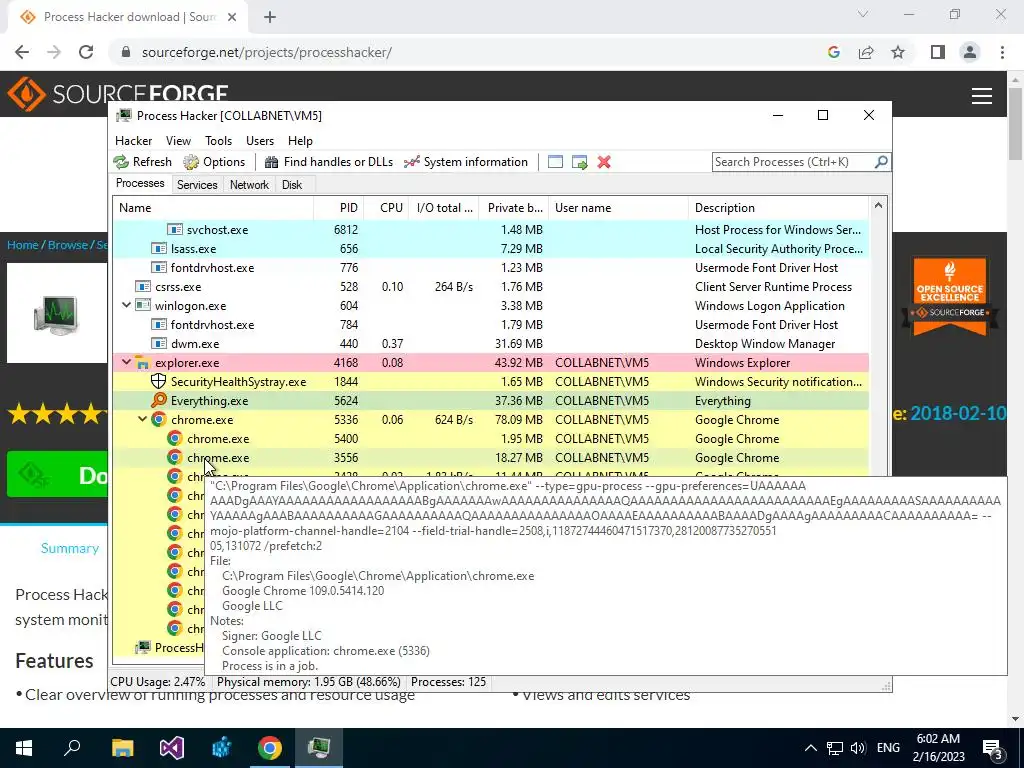Image resolution: width=1024 pixels, height=768 pixels.
Task: Open Chrome three-dot menu
Action: point(1002,52)
